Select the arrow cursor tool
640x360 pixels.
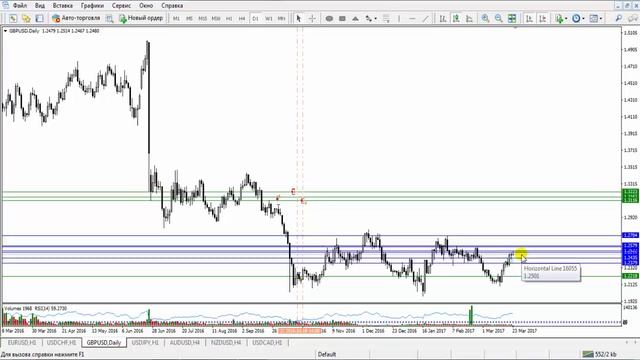click(299, 18)
